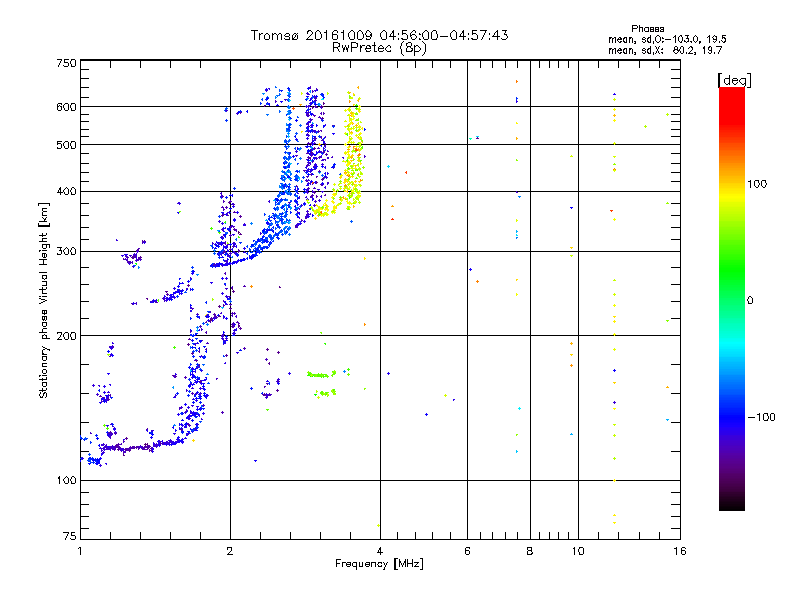Screen dimensions: 800x600
Task: Click the yellow X-mode trace near 3.5 MHz, 450 km
Action: click(x=352, y=153)
